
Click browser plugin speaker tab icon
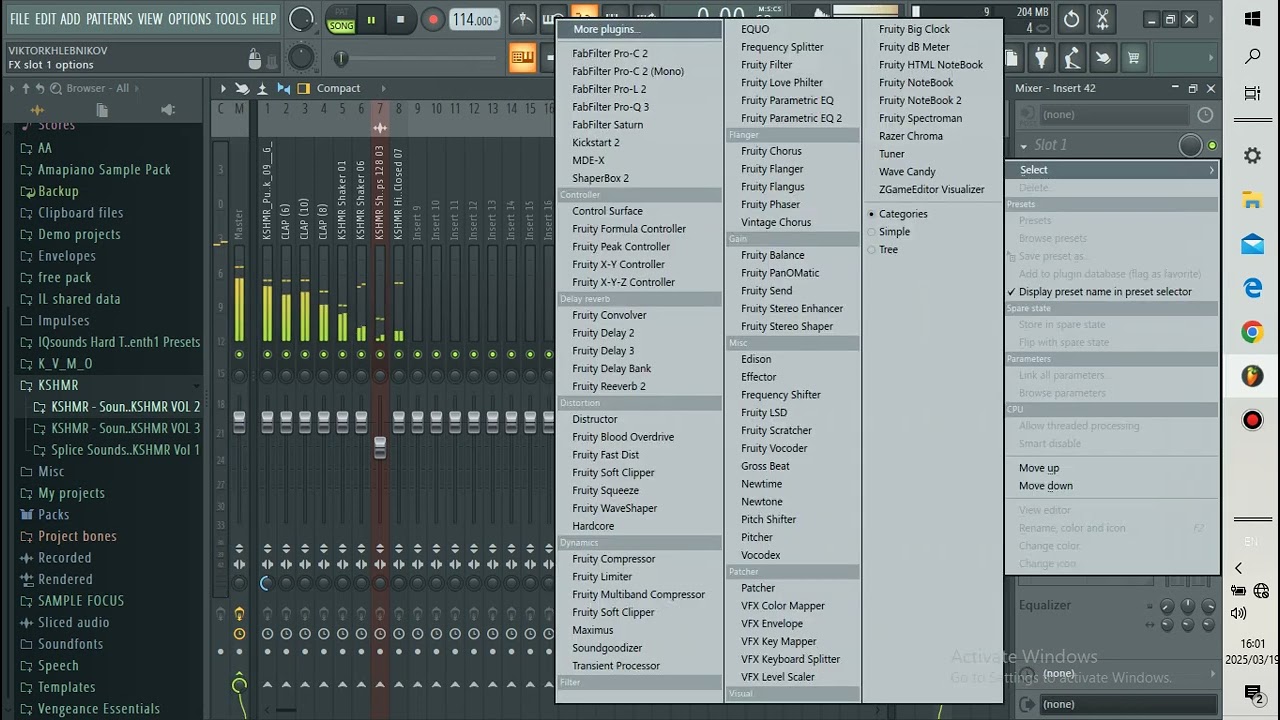tap(167, 110)
